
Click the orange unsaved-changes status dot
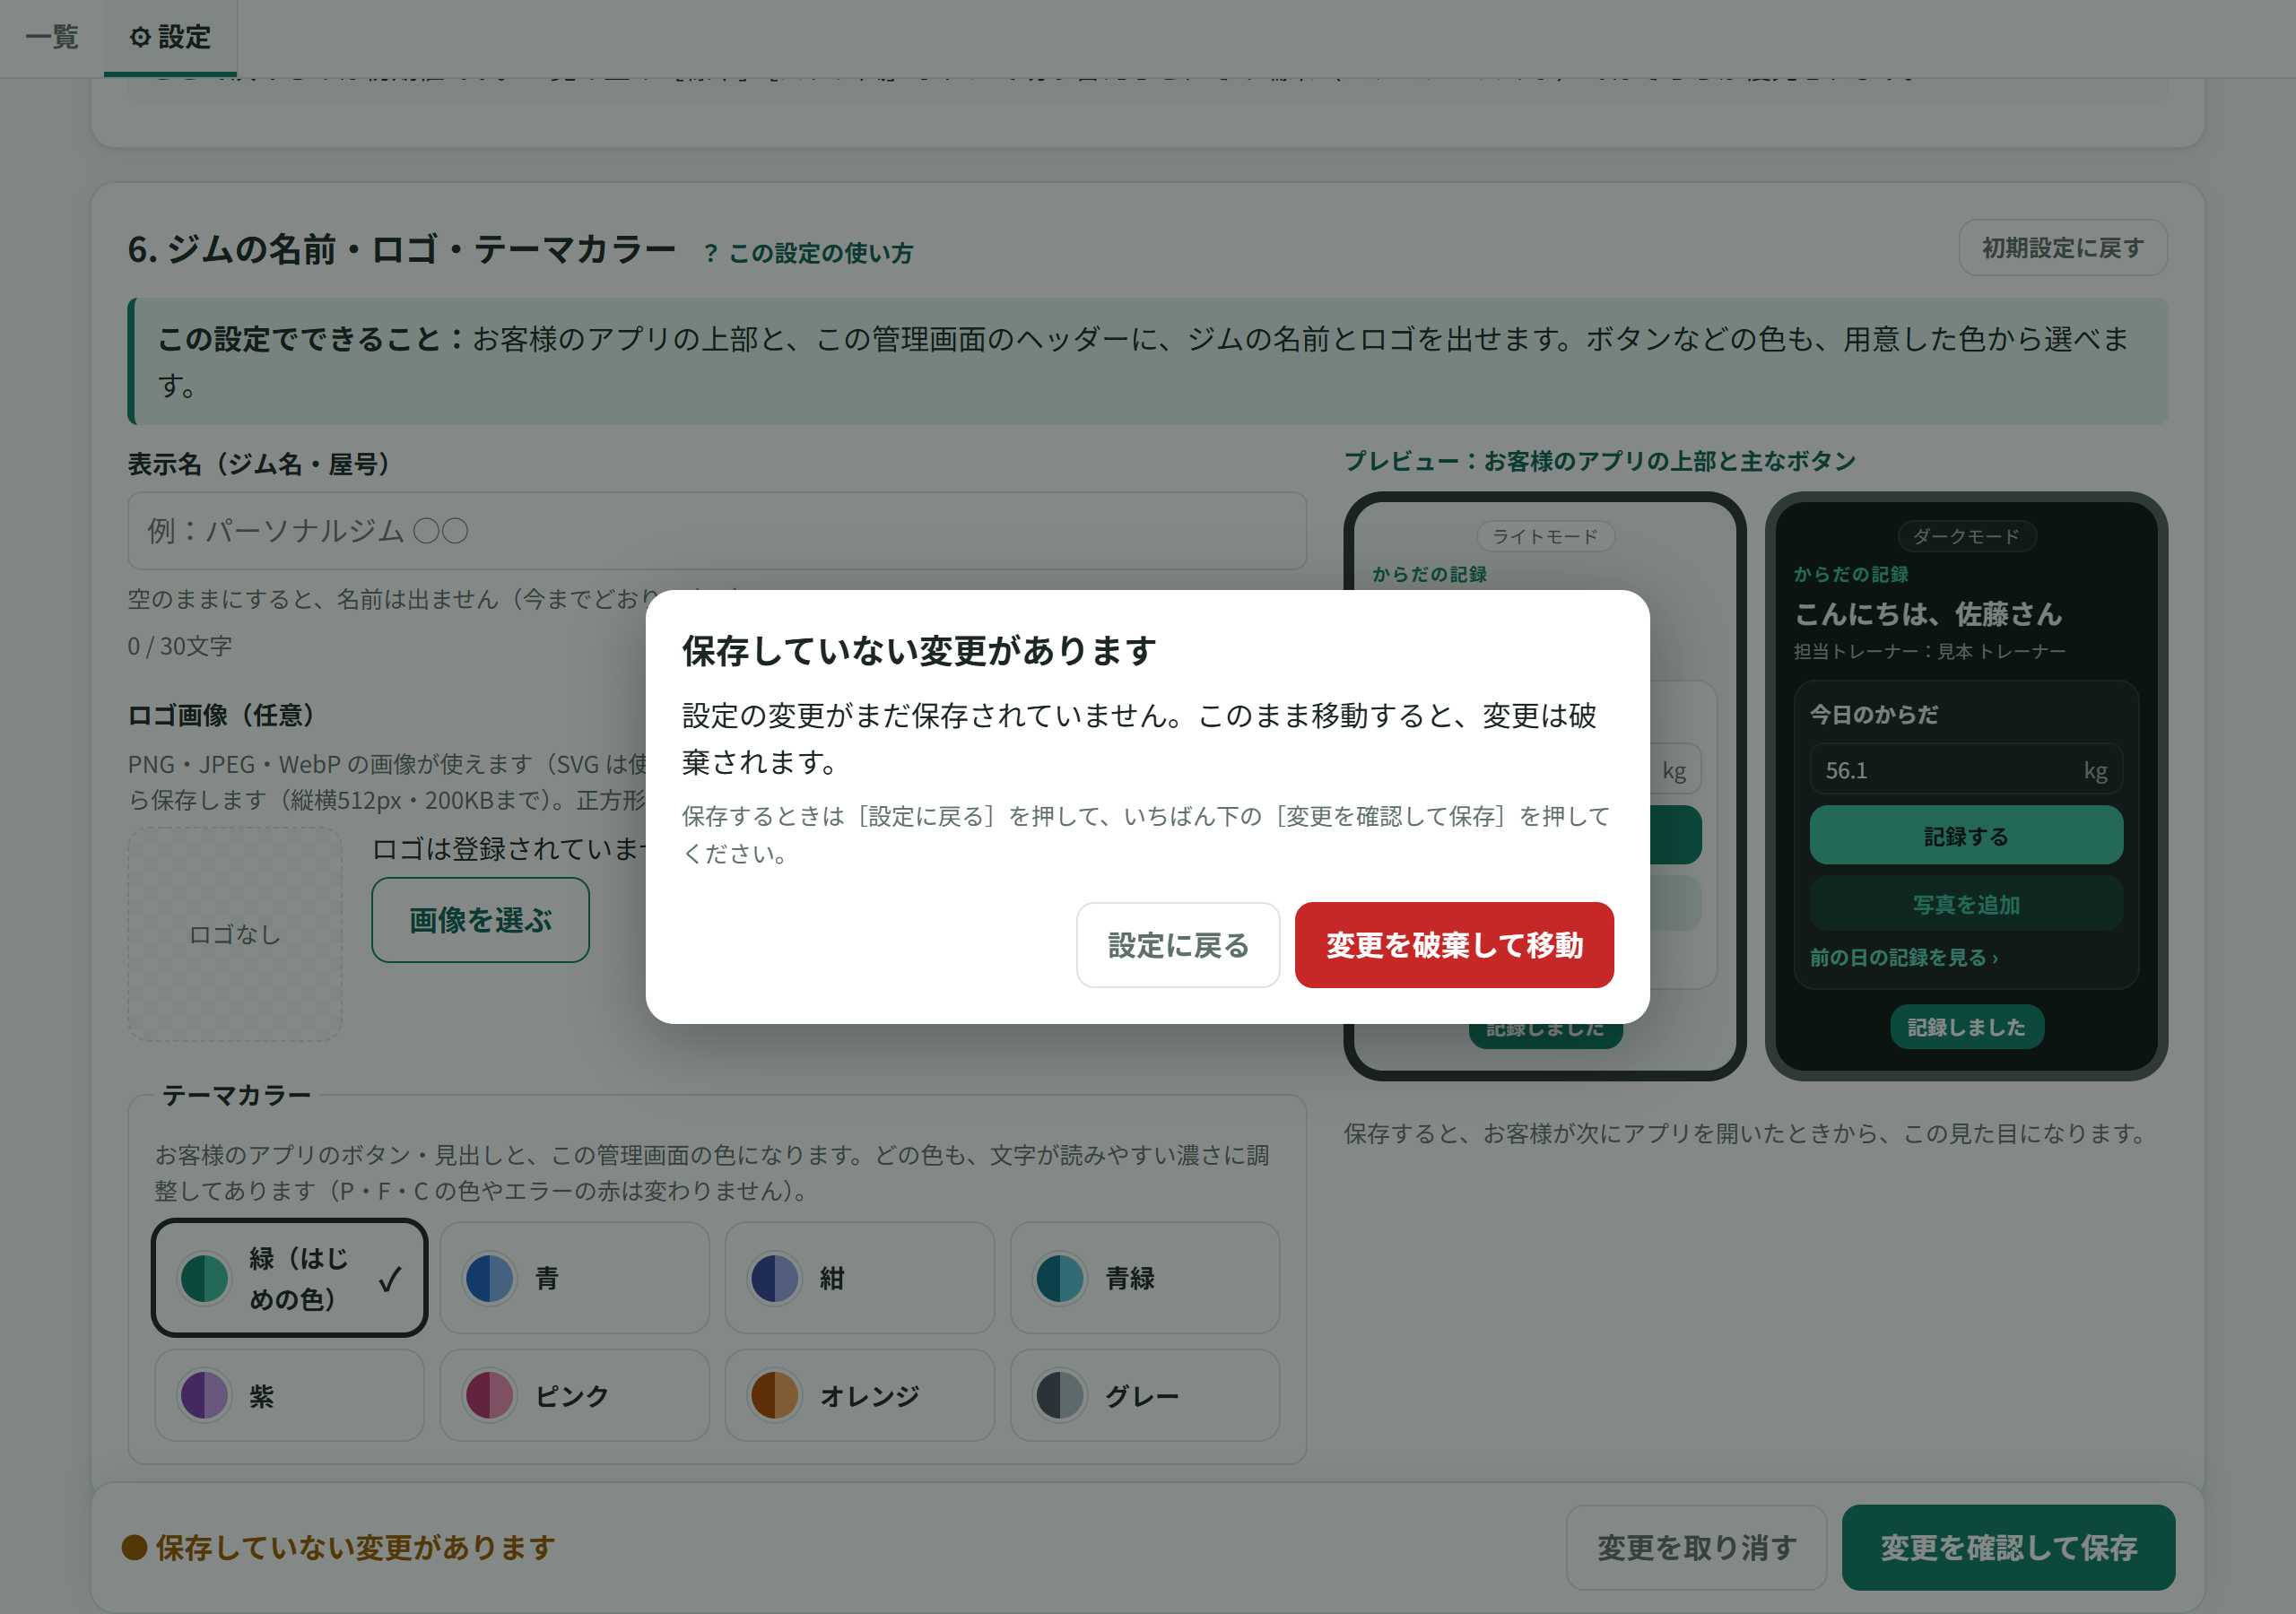click(134, 1548)
